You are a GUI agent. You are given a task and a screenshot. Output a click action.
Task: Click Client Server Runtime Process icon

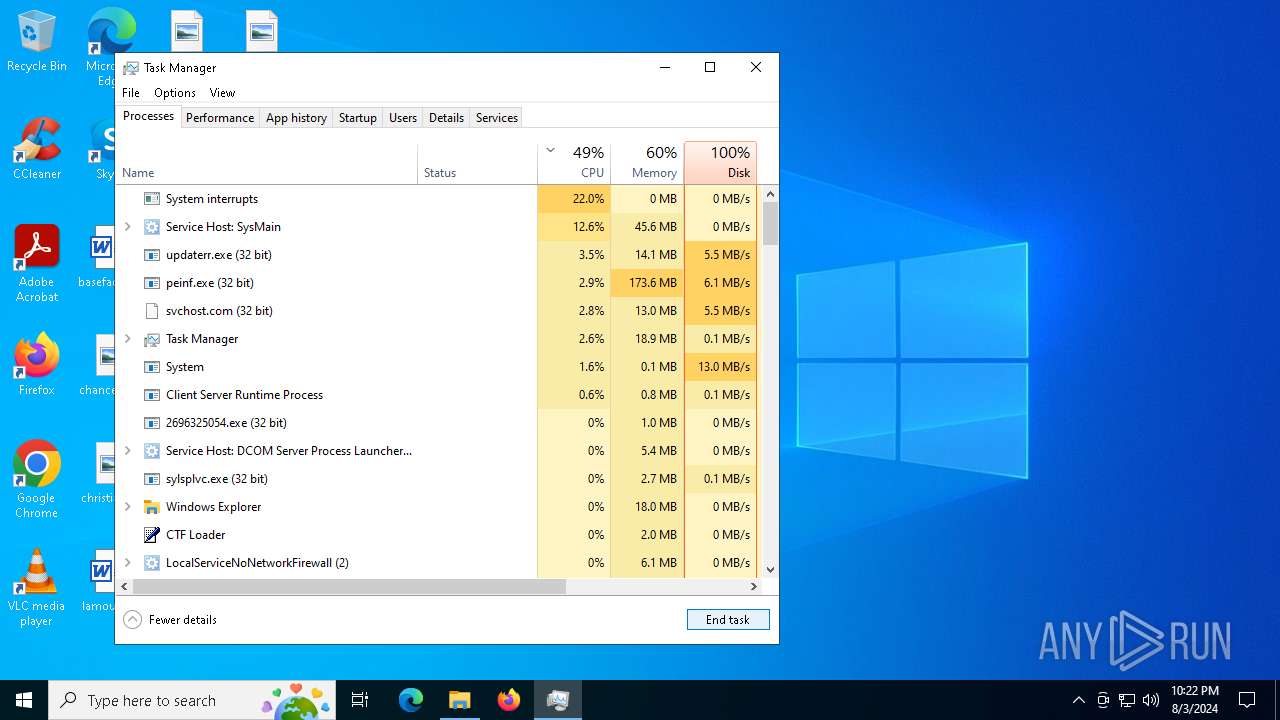pos(152,395)
